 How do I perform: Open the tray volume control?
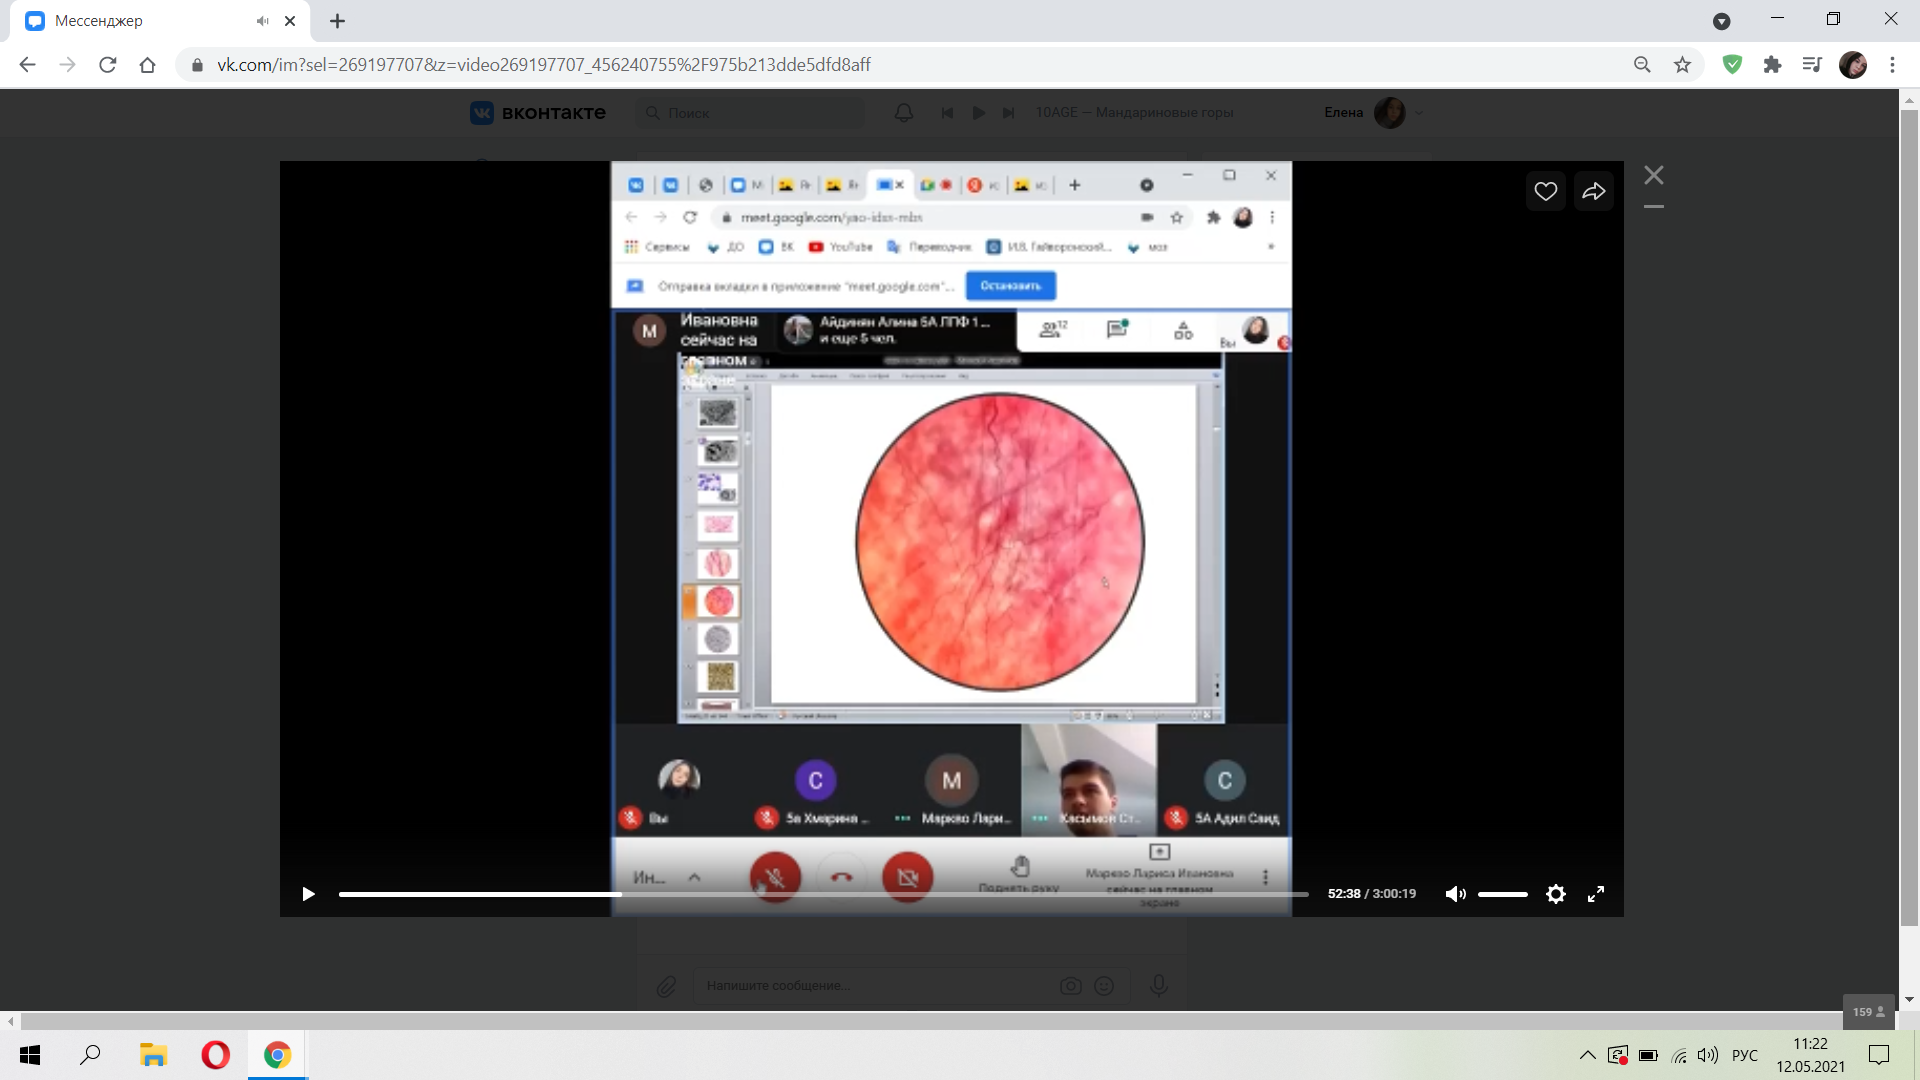[x=1708, y=1055]
